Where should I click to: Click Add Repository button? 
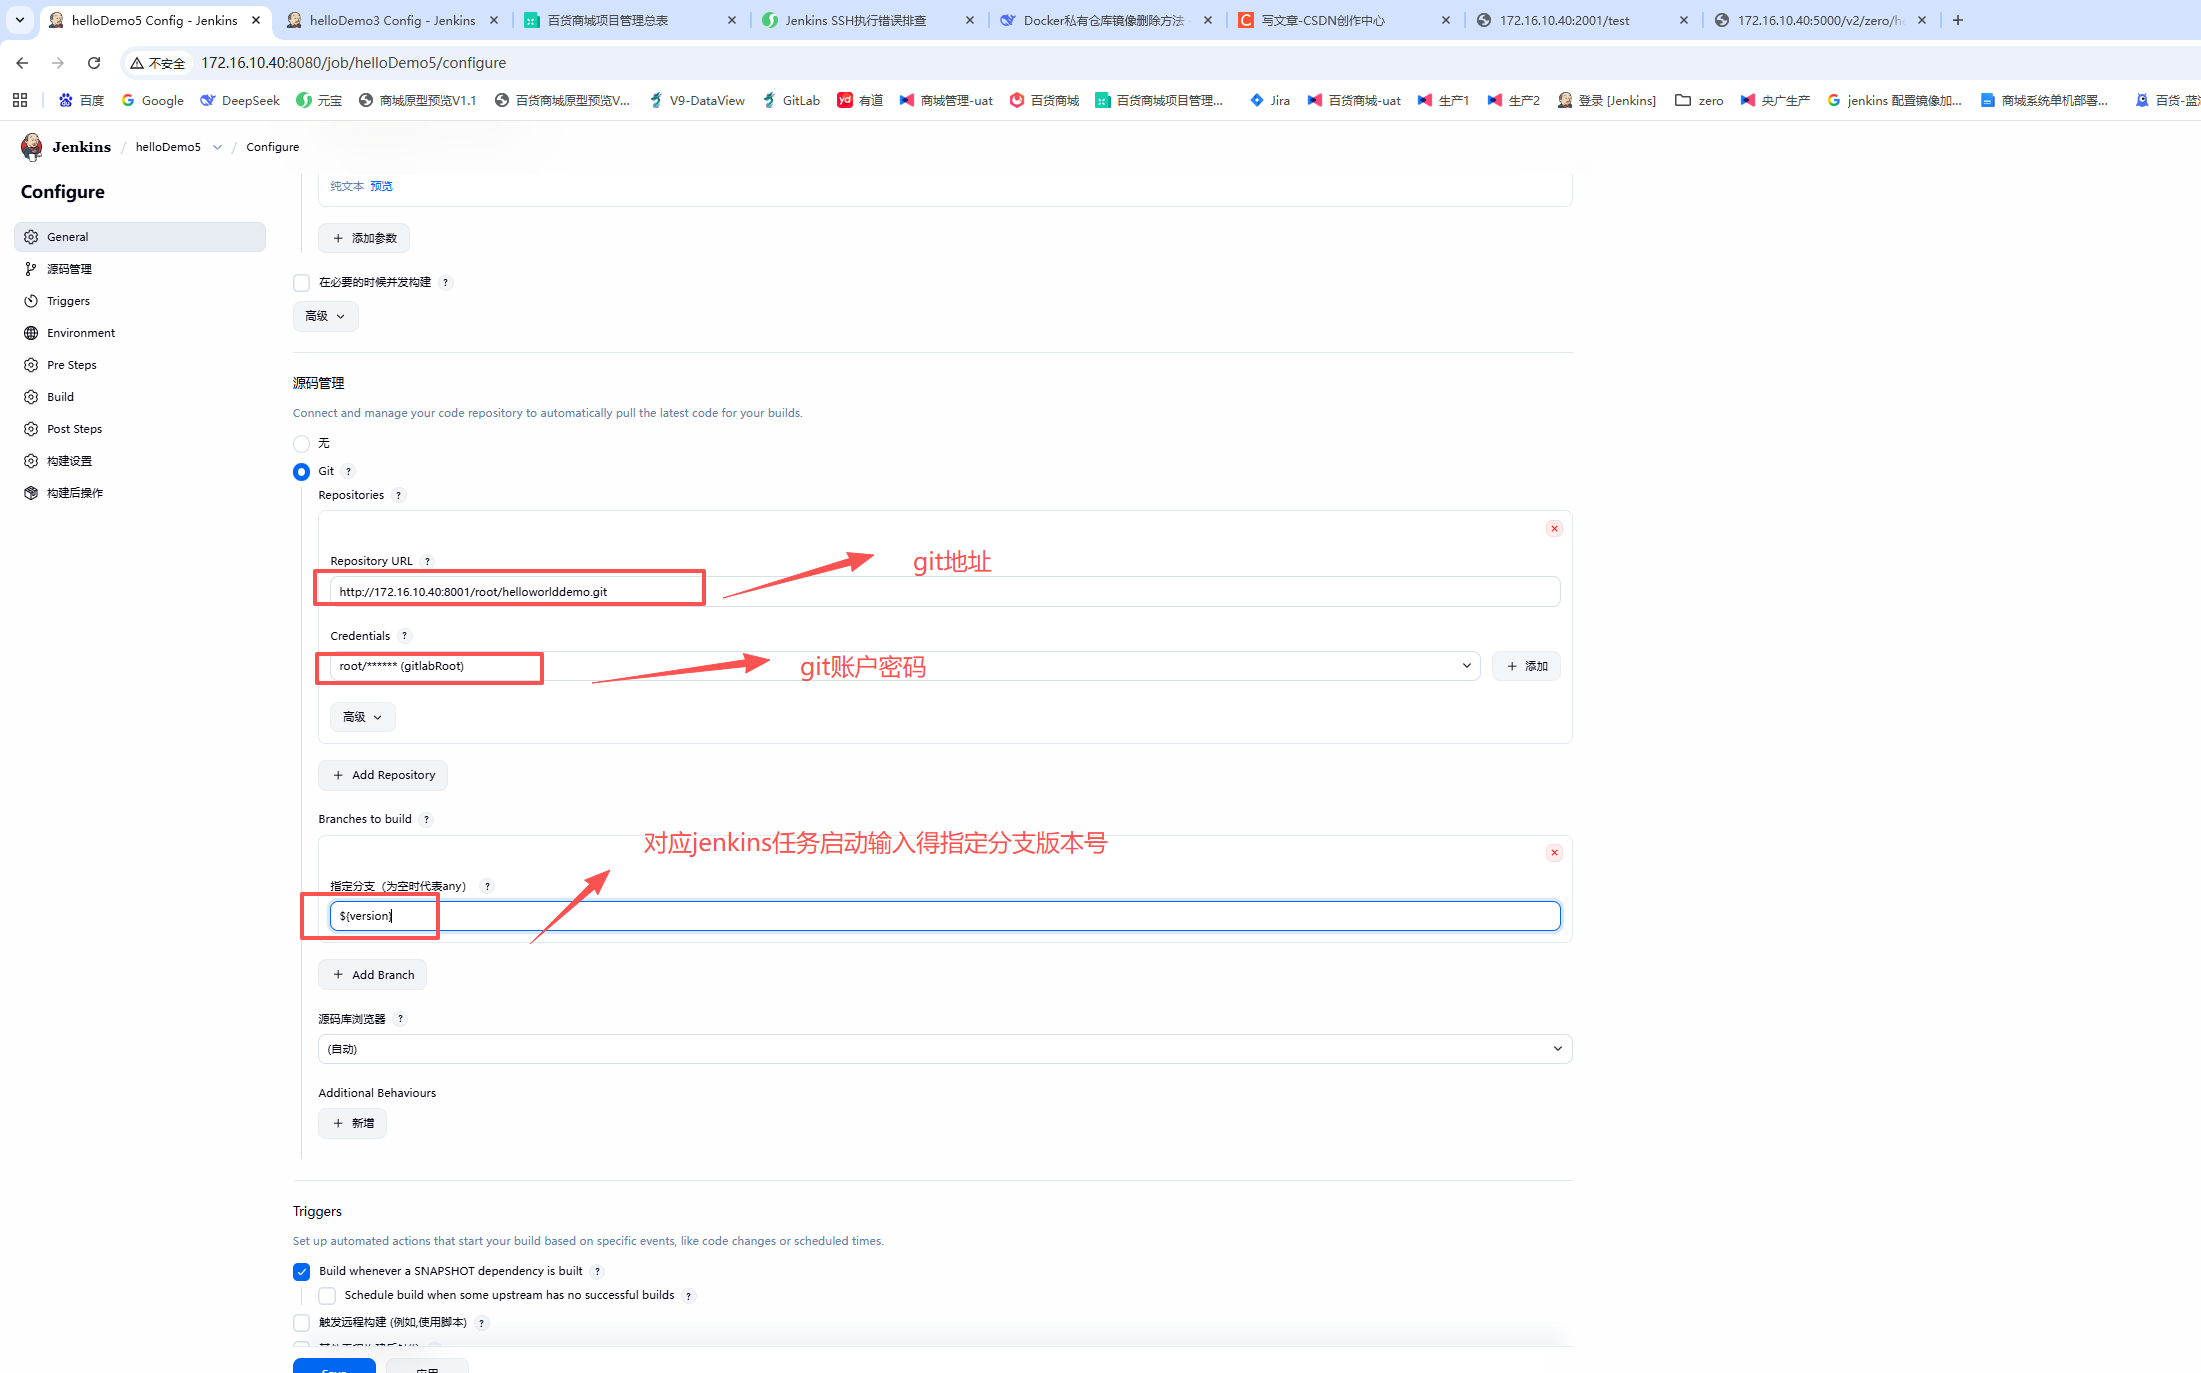click(x=383, y=776)
